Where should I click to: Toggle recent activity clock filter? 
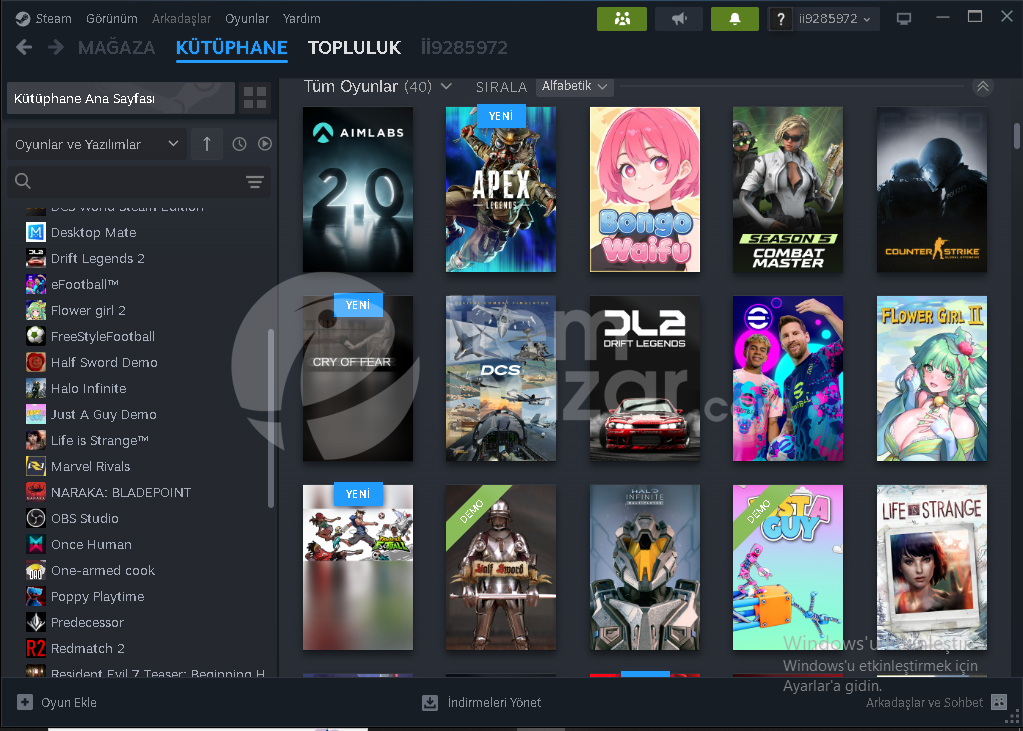(x=239, y=144)
